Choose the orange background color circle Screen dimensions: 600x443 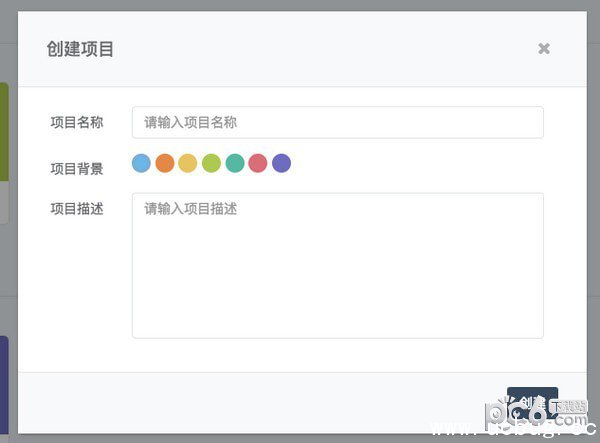[165, 163]
